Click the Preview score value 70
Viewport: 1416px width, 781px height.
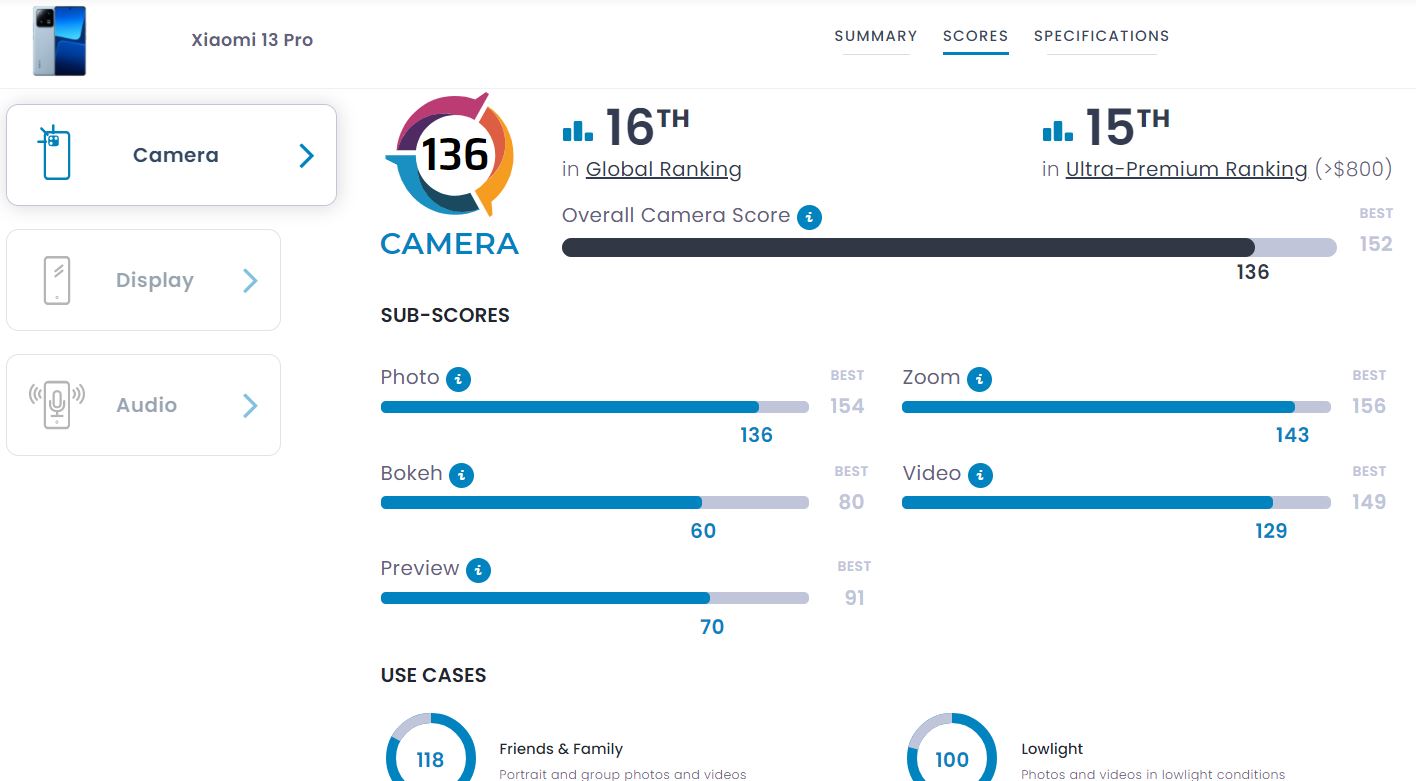[x=712, y=627]
